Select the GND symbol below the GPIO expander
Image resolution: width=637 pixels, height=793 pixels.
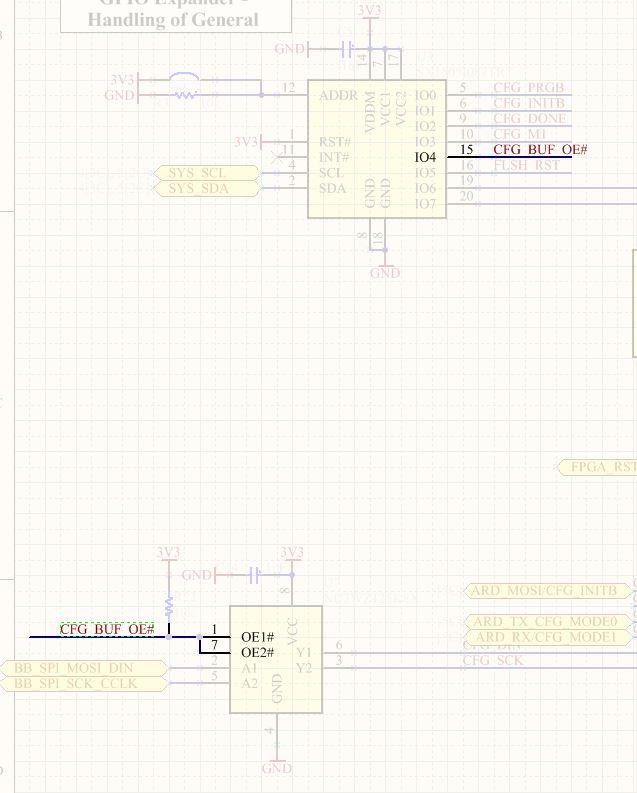coord(385,271)
